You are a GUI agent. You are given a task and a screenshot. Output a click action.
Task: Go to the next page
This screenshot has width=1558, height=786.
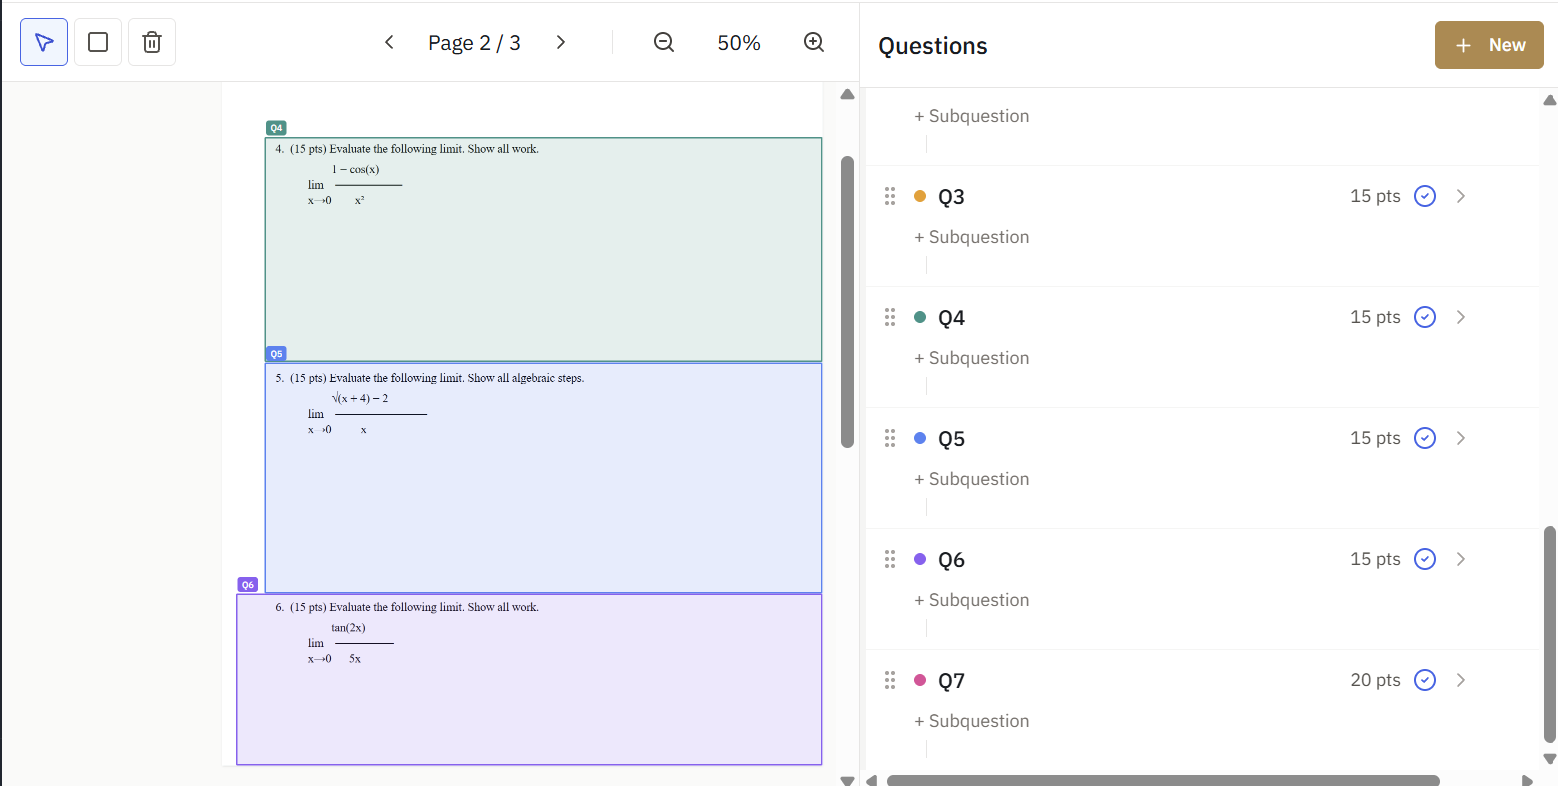(561, 42)
